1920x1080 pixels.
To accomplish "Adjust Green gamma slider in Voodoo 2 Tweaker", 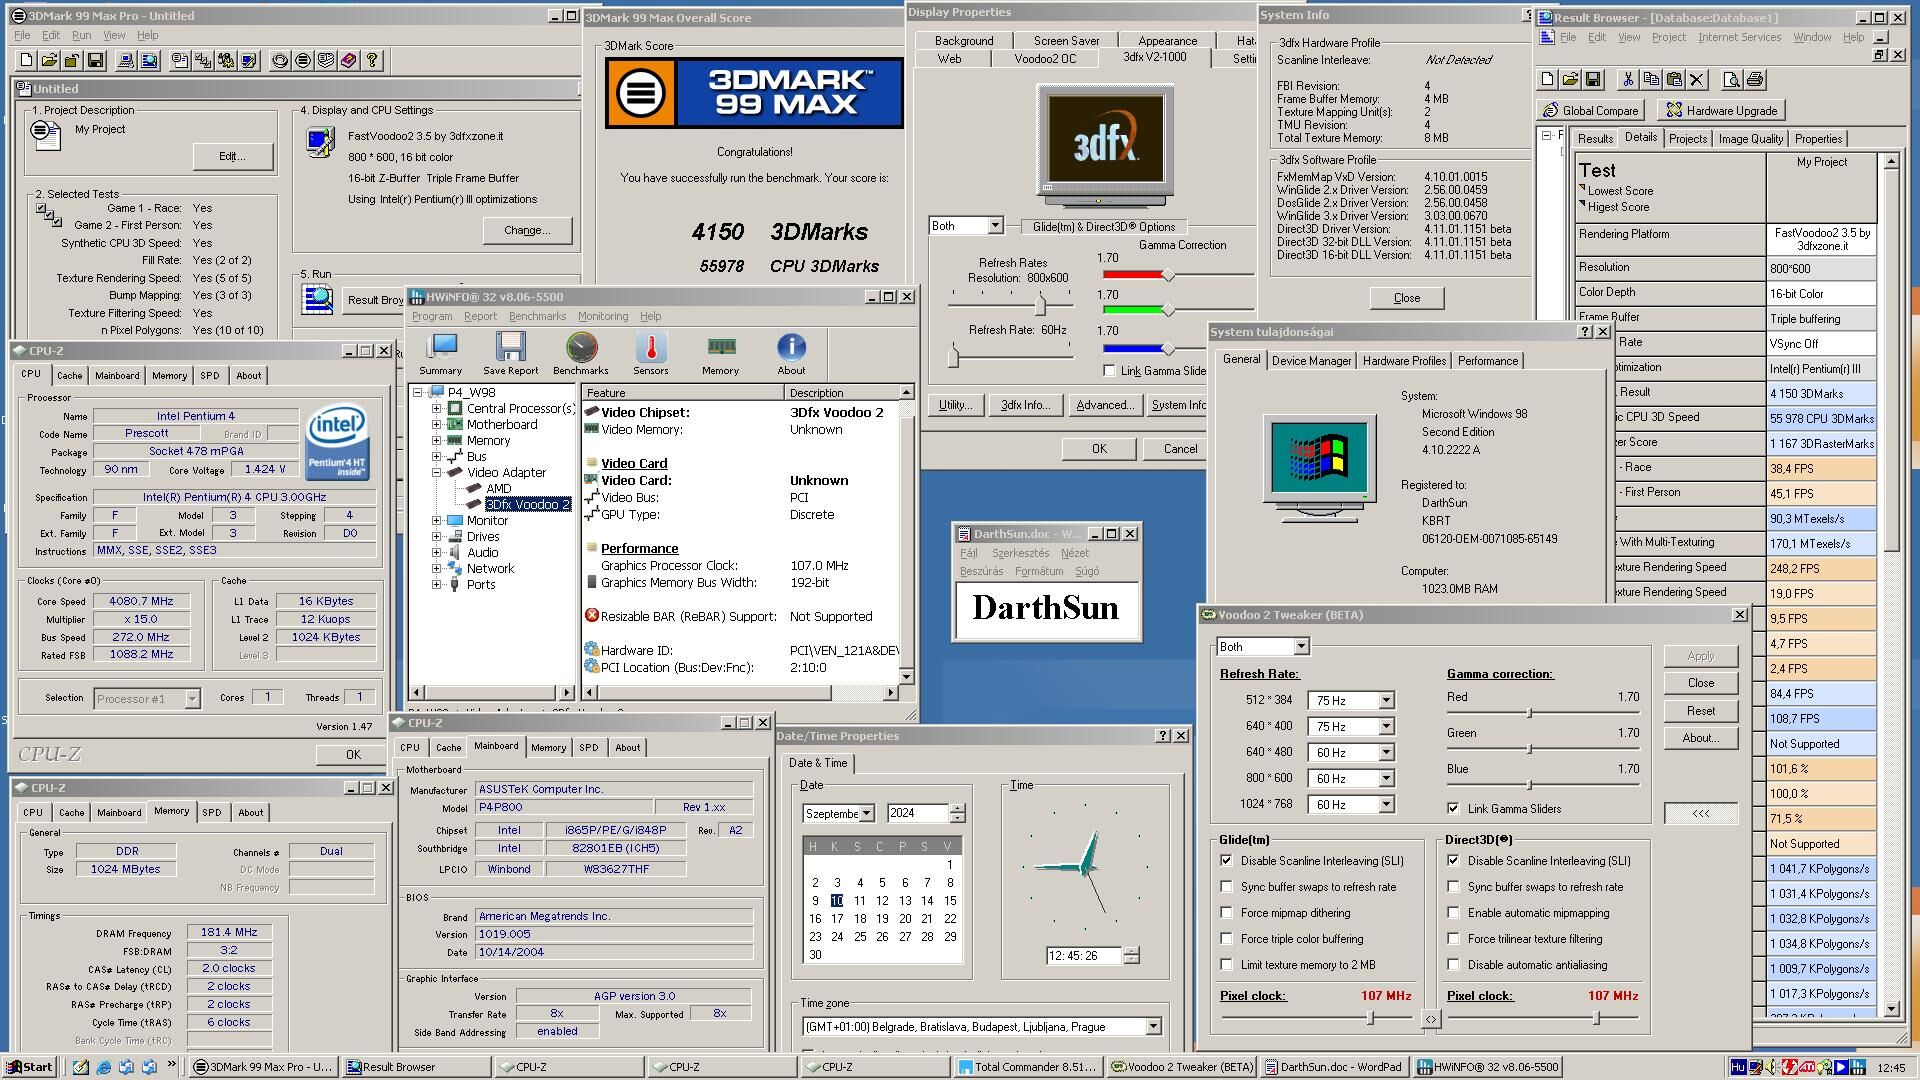I will pos(1529,749).
